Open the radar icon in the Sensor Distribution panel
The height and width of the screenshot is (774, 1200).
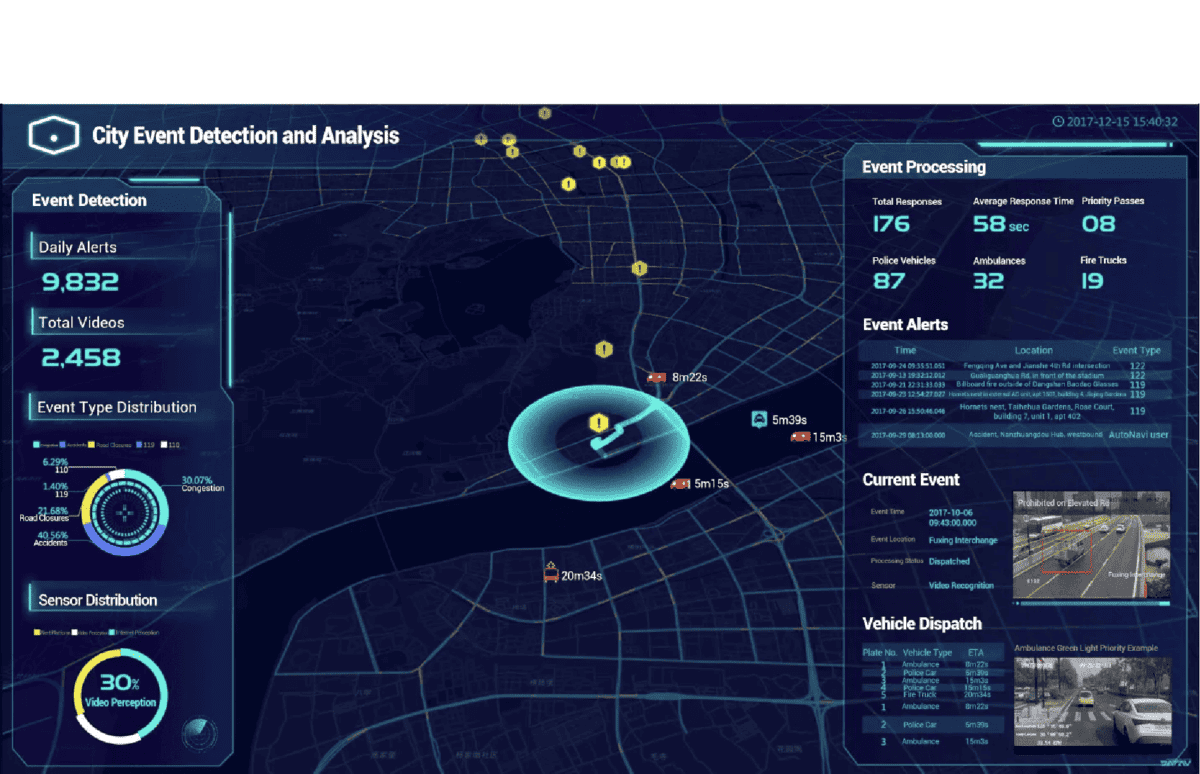tap(197, 734)
